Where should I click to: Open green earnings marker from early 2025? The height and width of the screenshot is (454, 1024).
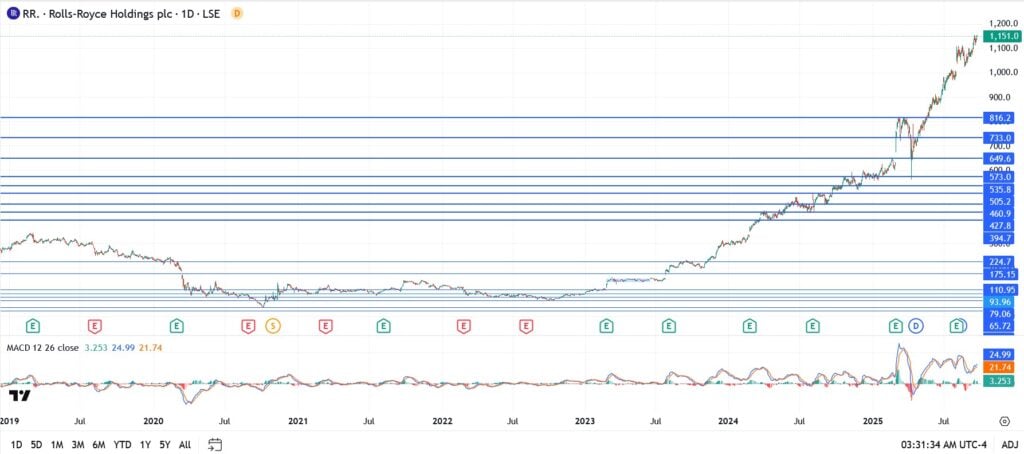[896, 325]
